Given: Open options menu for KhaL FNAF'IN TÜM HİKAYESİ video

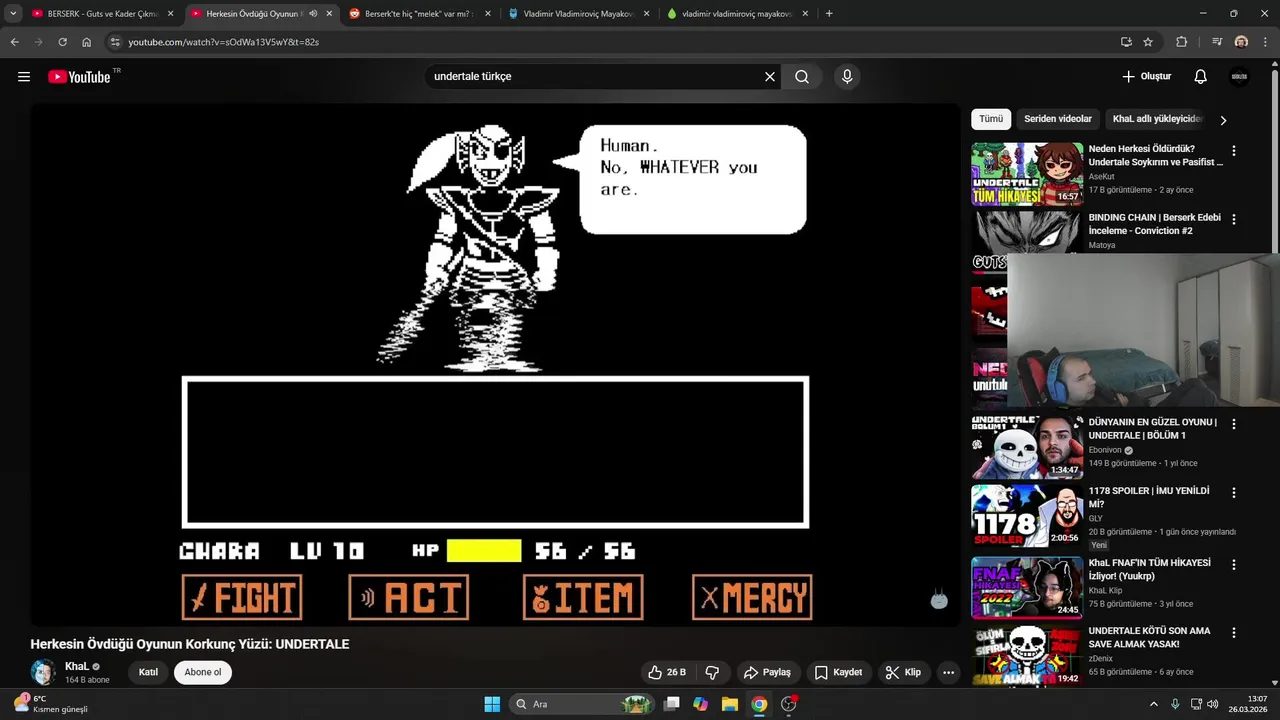Looking at the screenshot, I should click(x=1234, y=565).
